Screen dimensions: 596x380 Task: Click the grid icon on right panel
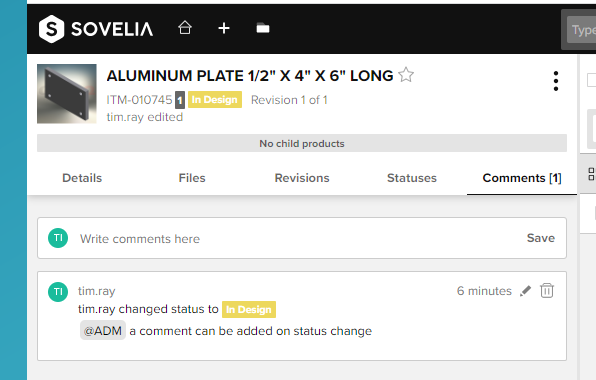point(591,174)
